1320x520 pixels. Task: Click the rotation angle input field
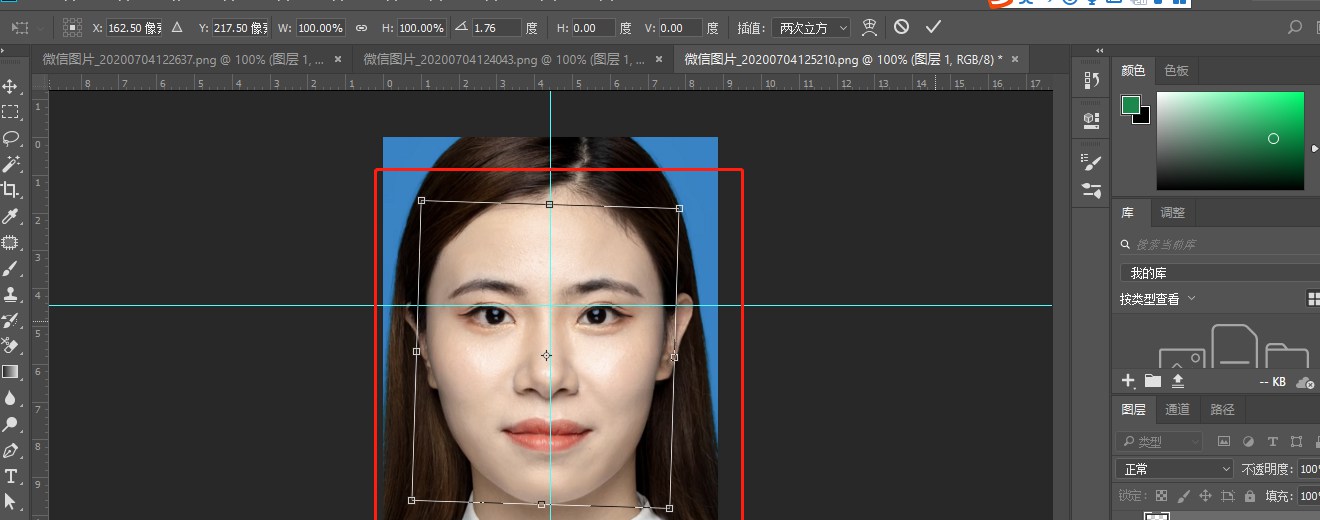(498, 28)
